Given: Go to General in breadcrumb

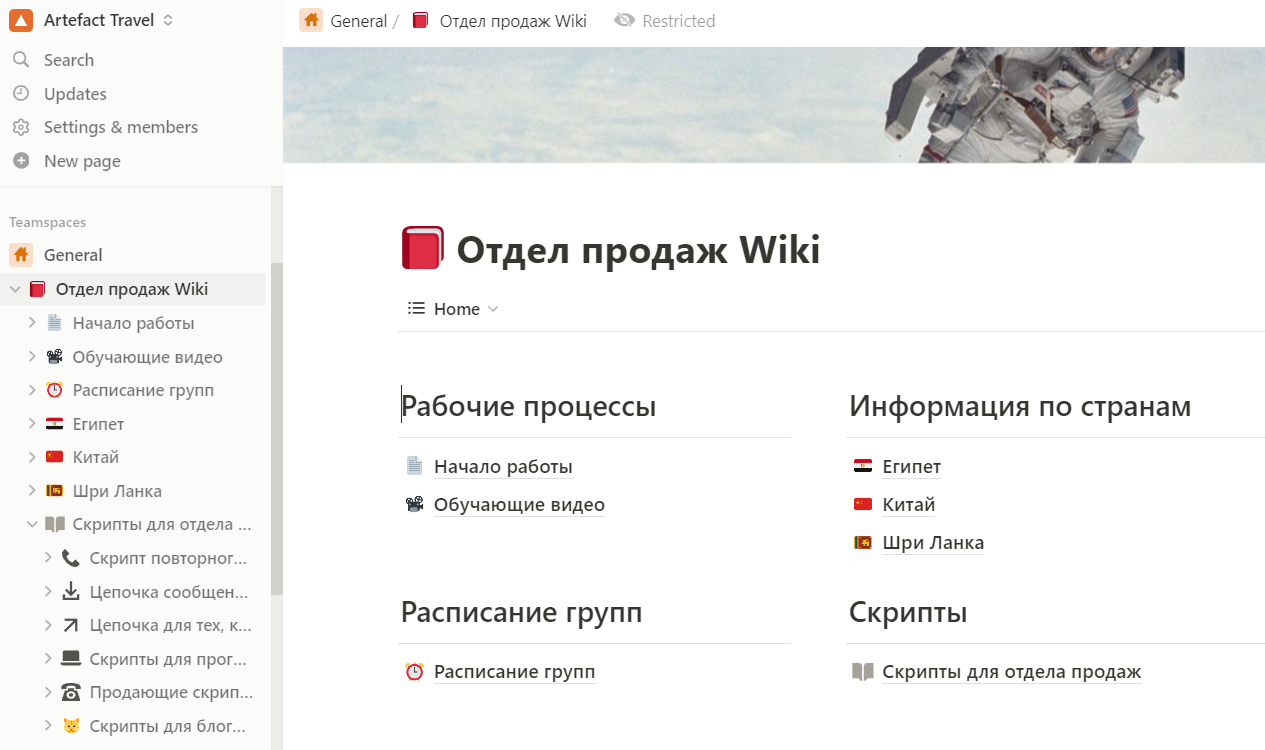Looking at the screenshot, I should (358, 20).
